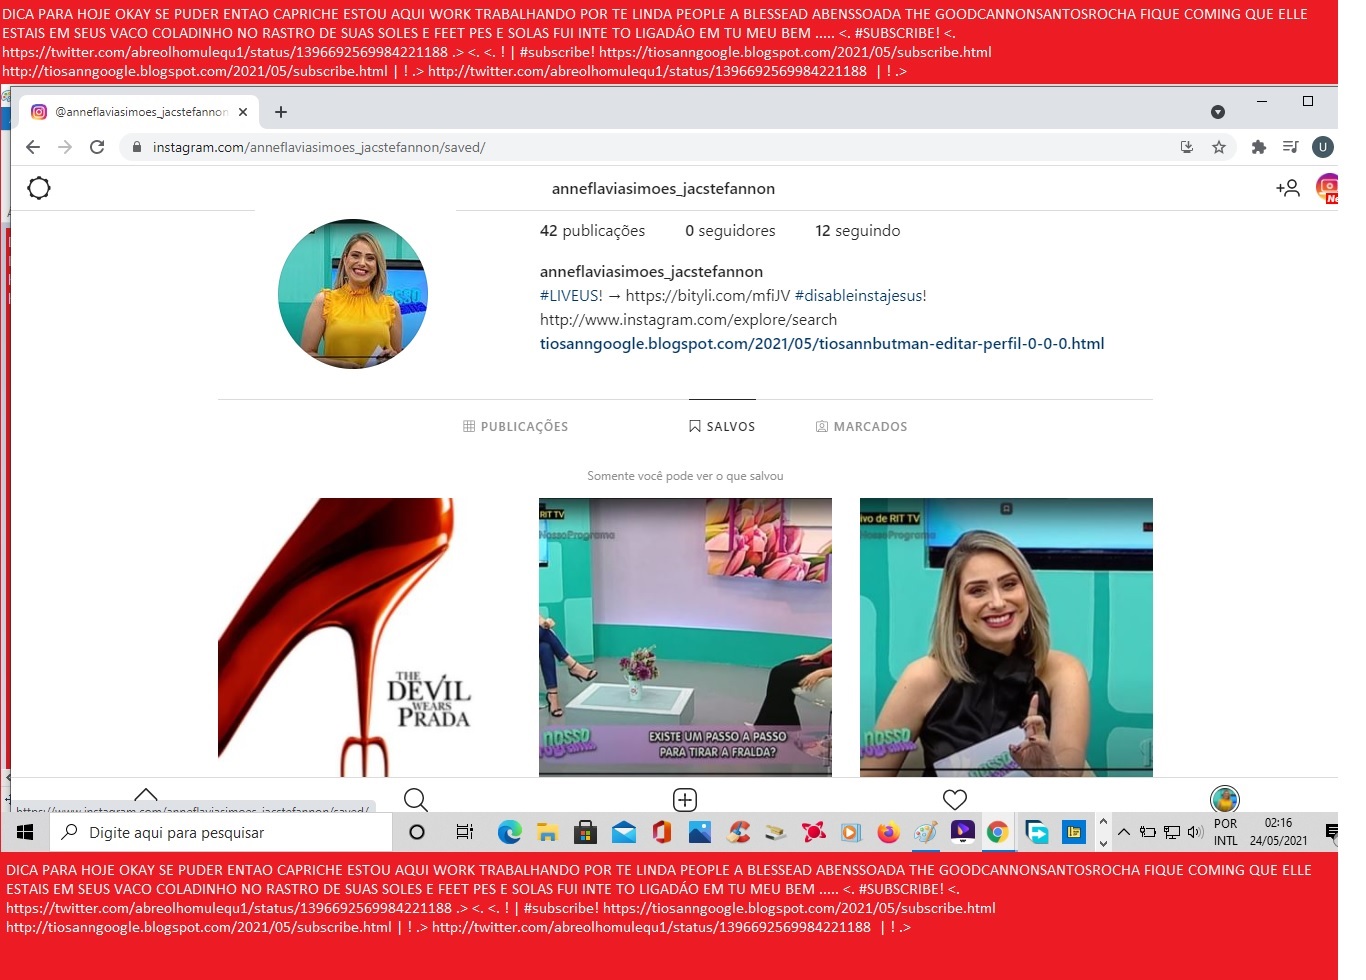The height and width of the screenshot is (980, 1366).
Task: Go back with the browser back arrow
Action: tap(33, 147)
